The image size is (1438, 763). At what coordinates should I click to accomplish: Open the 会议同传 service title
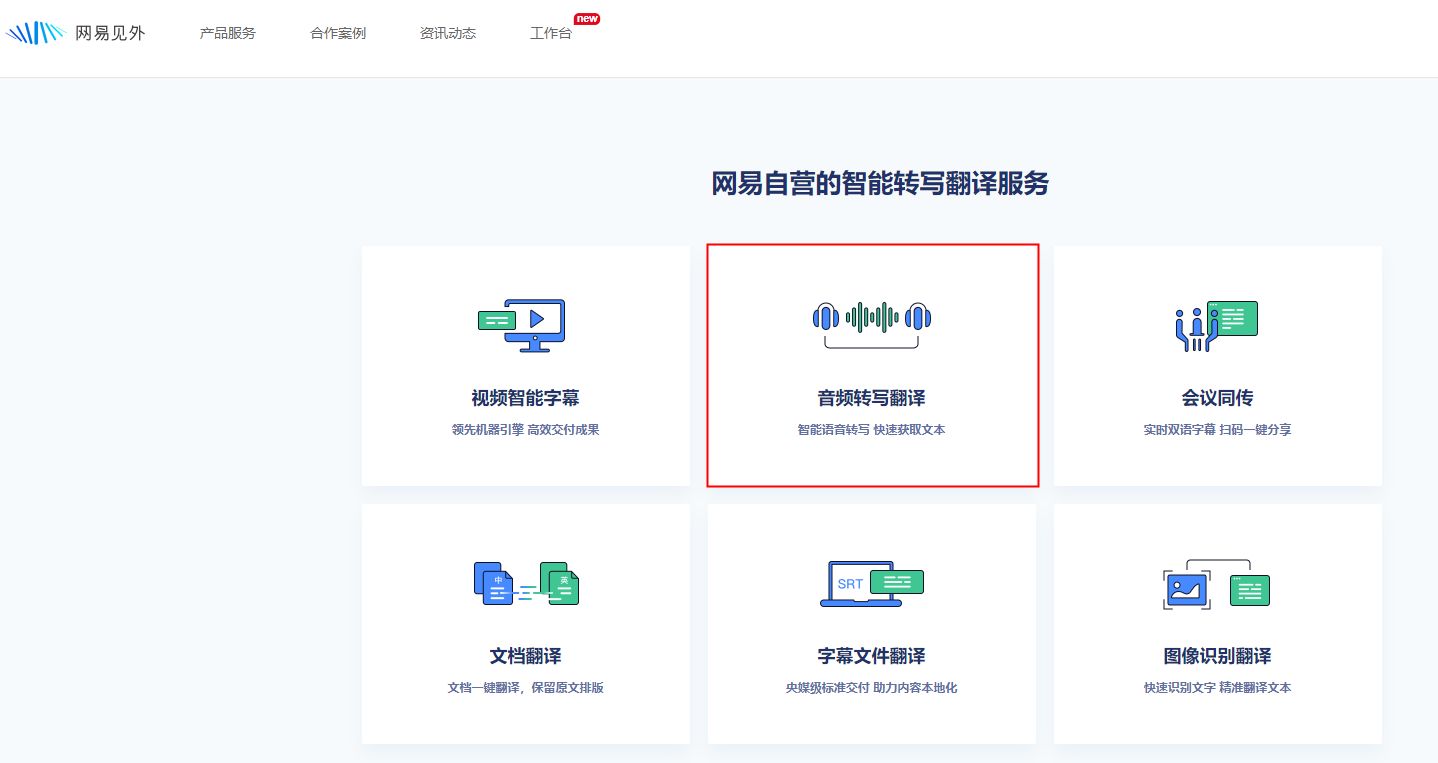(1217, 398)
